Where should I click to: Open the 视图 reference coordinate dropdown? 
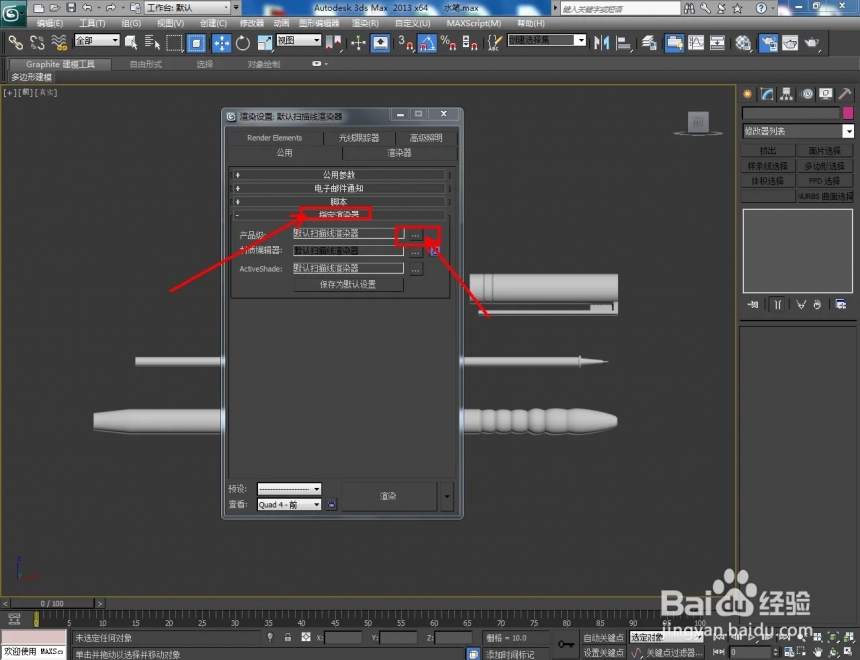[298, 40]
